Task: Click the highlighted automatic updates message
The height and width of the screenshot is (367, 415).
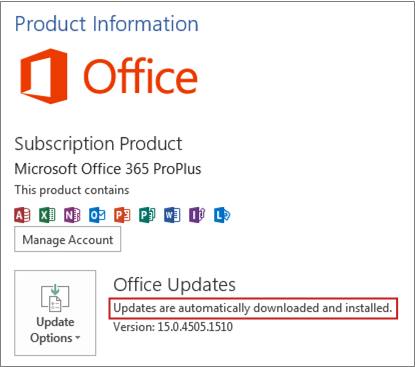Action: tap(253, 308)
